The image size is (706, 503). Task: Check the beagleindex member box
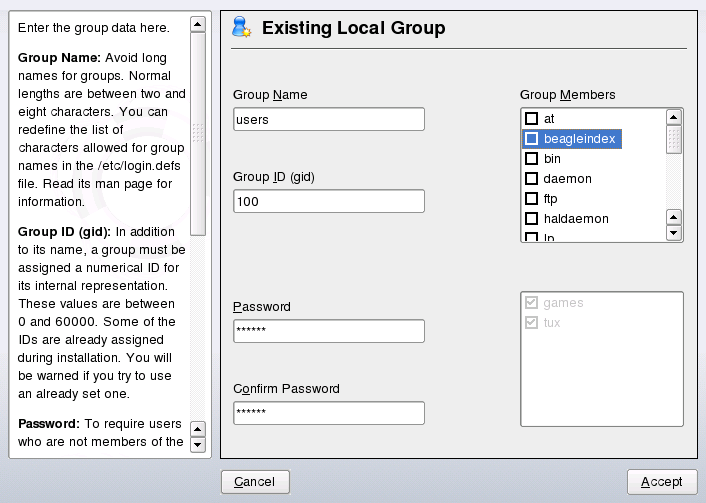532,139
